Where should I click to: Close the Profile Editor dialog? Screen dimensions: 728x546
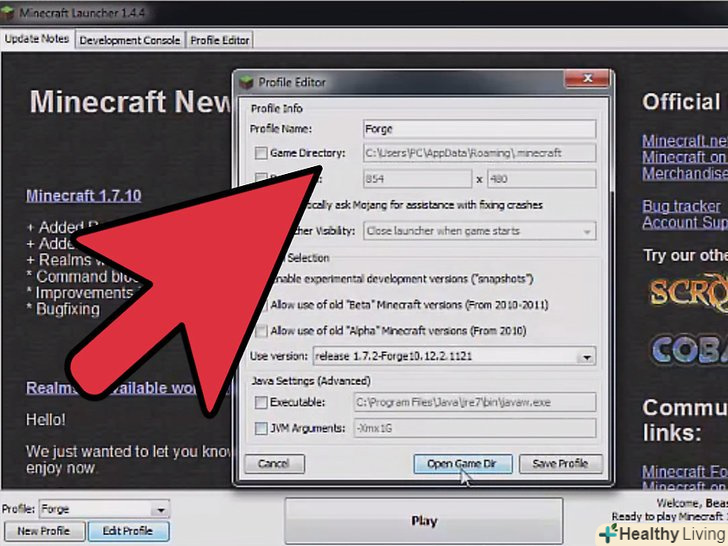click(587, 78)
